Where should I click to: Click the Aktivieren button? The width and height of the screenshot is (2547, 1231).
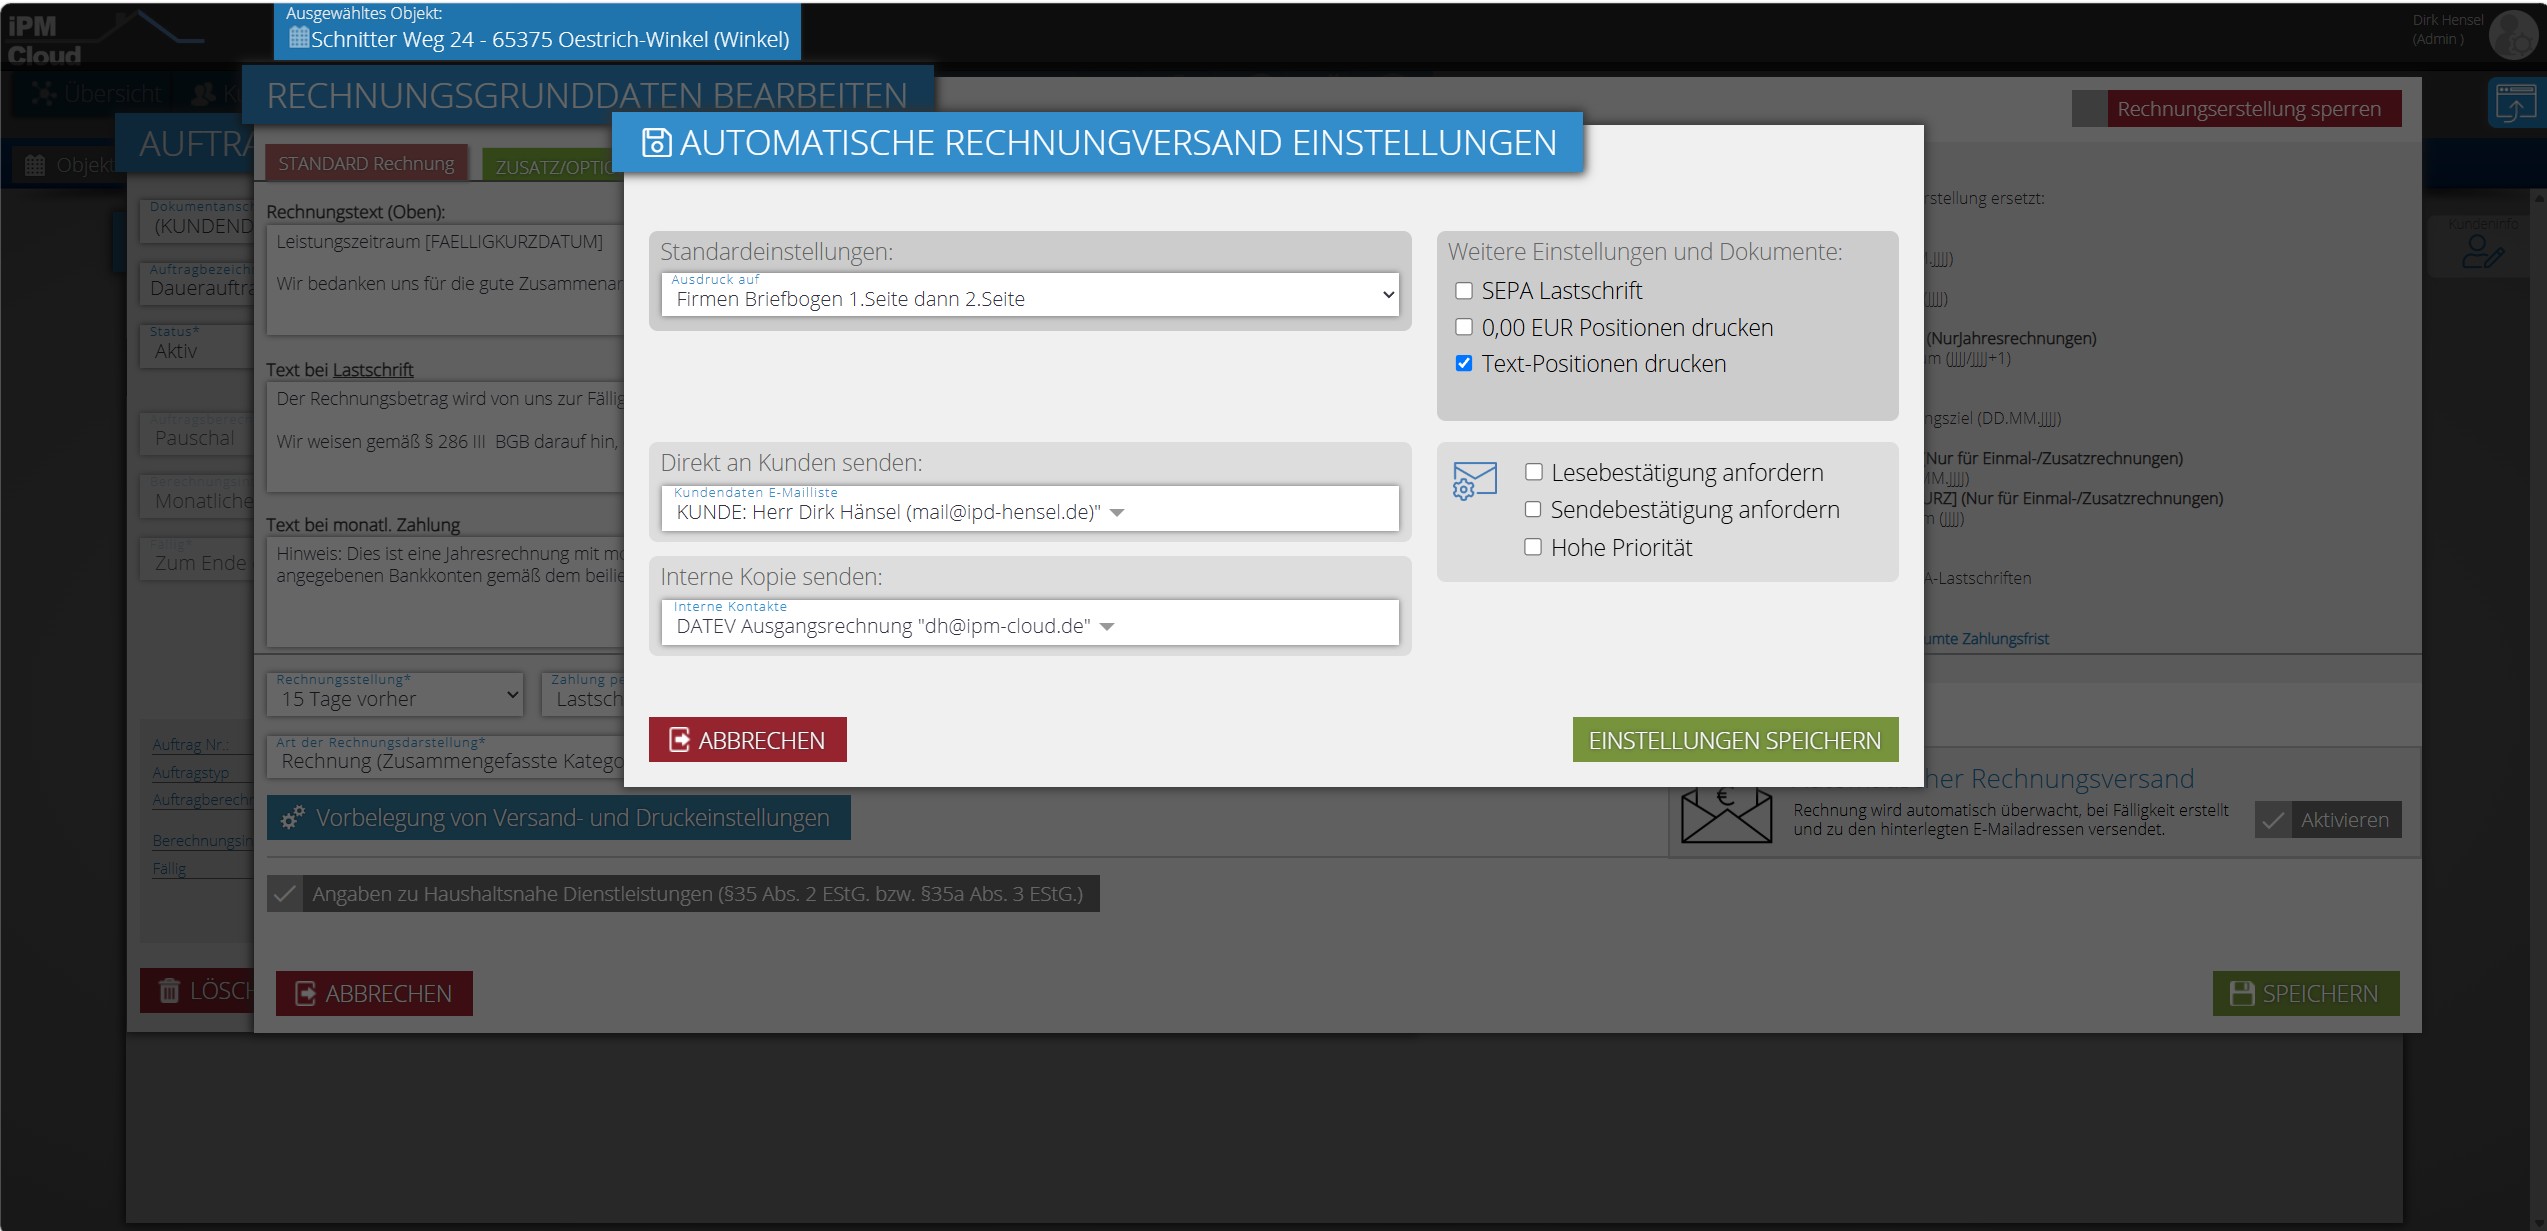click(x=2328, y=820)
